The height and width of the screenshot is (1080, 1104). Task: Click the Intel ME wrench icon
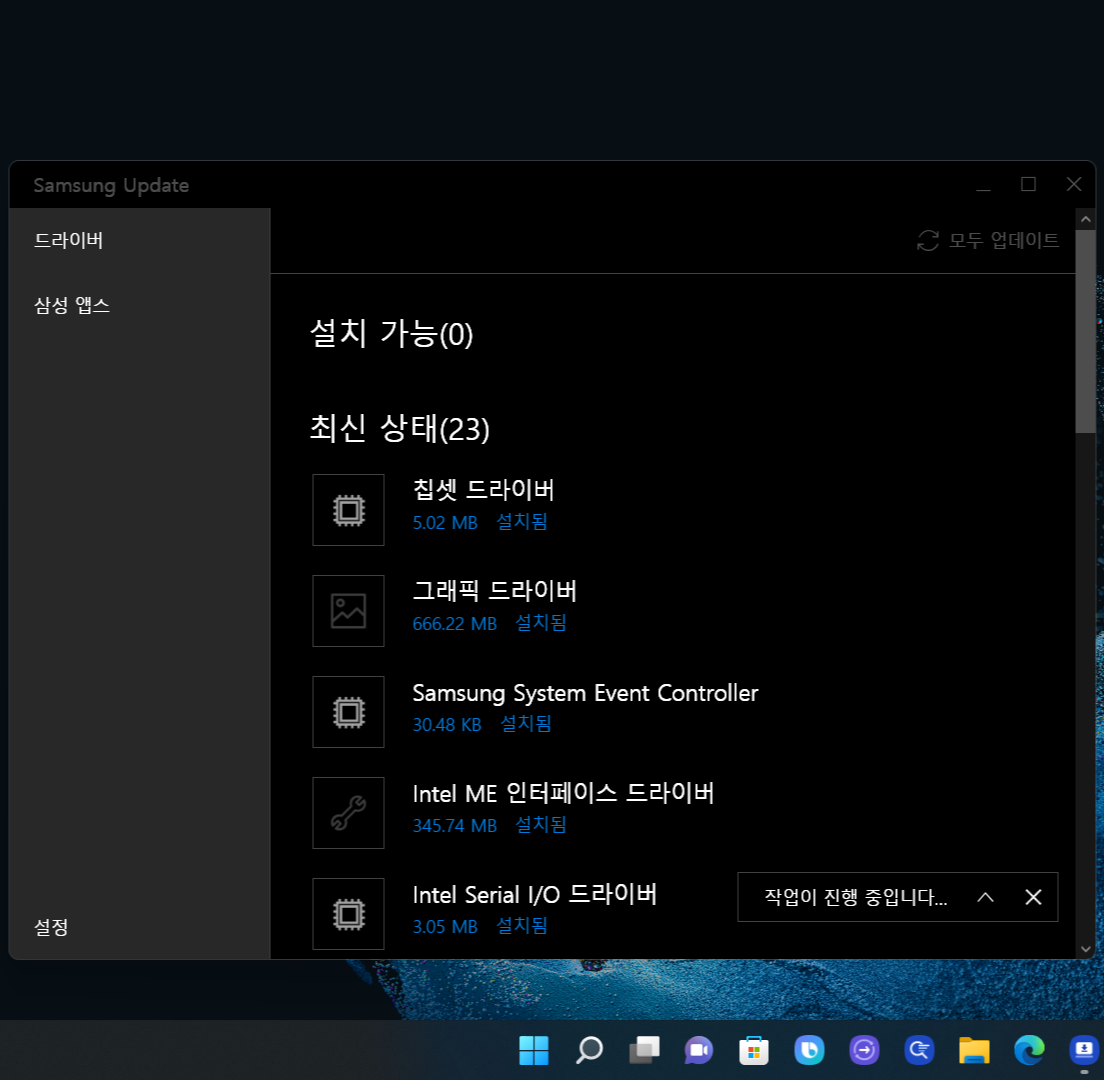click(349, 812)
